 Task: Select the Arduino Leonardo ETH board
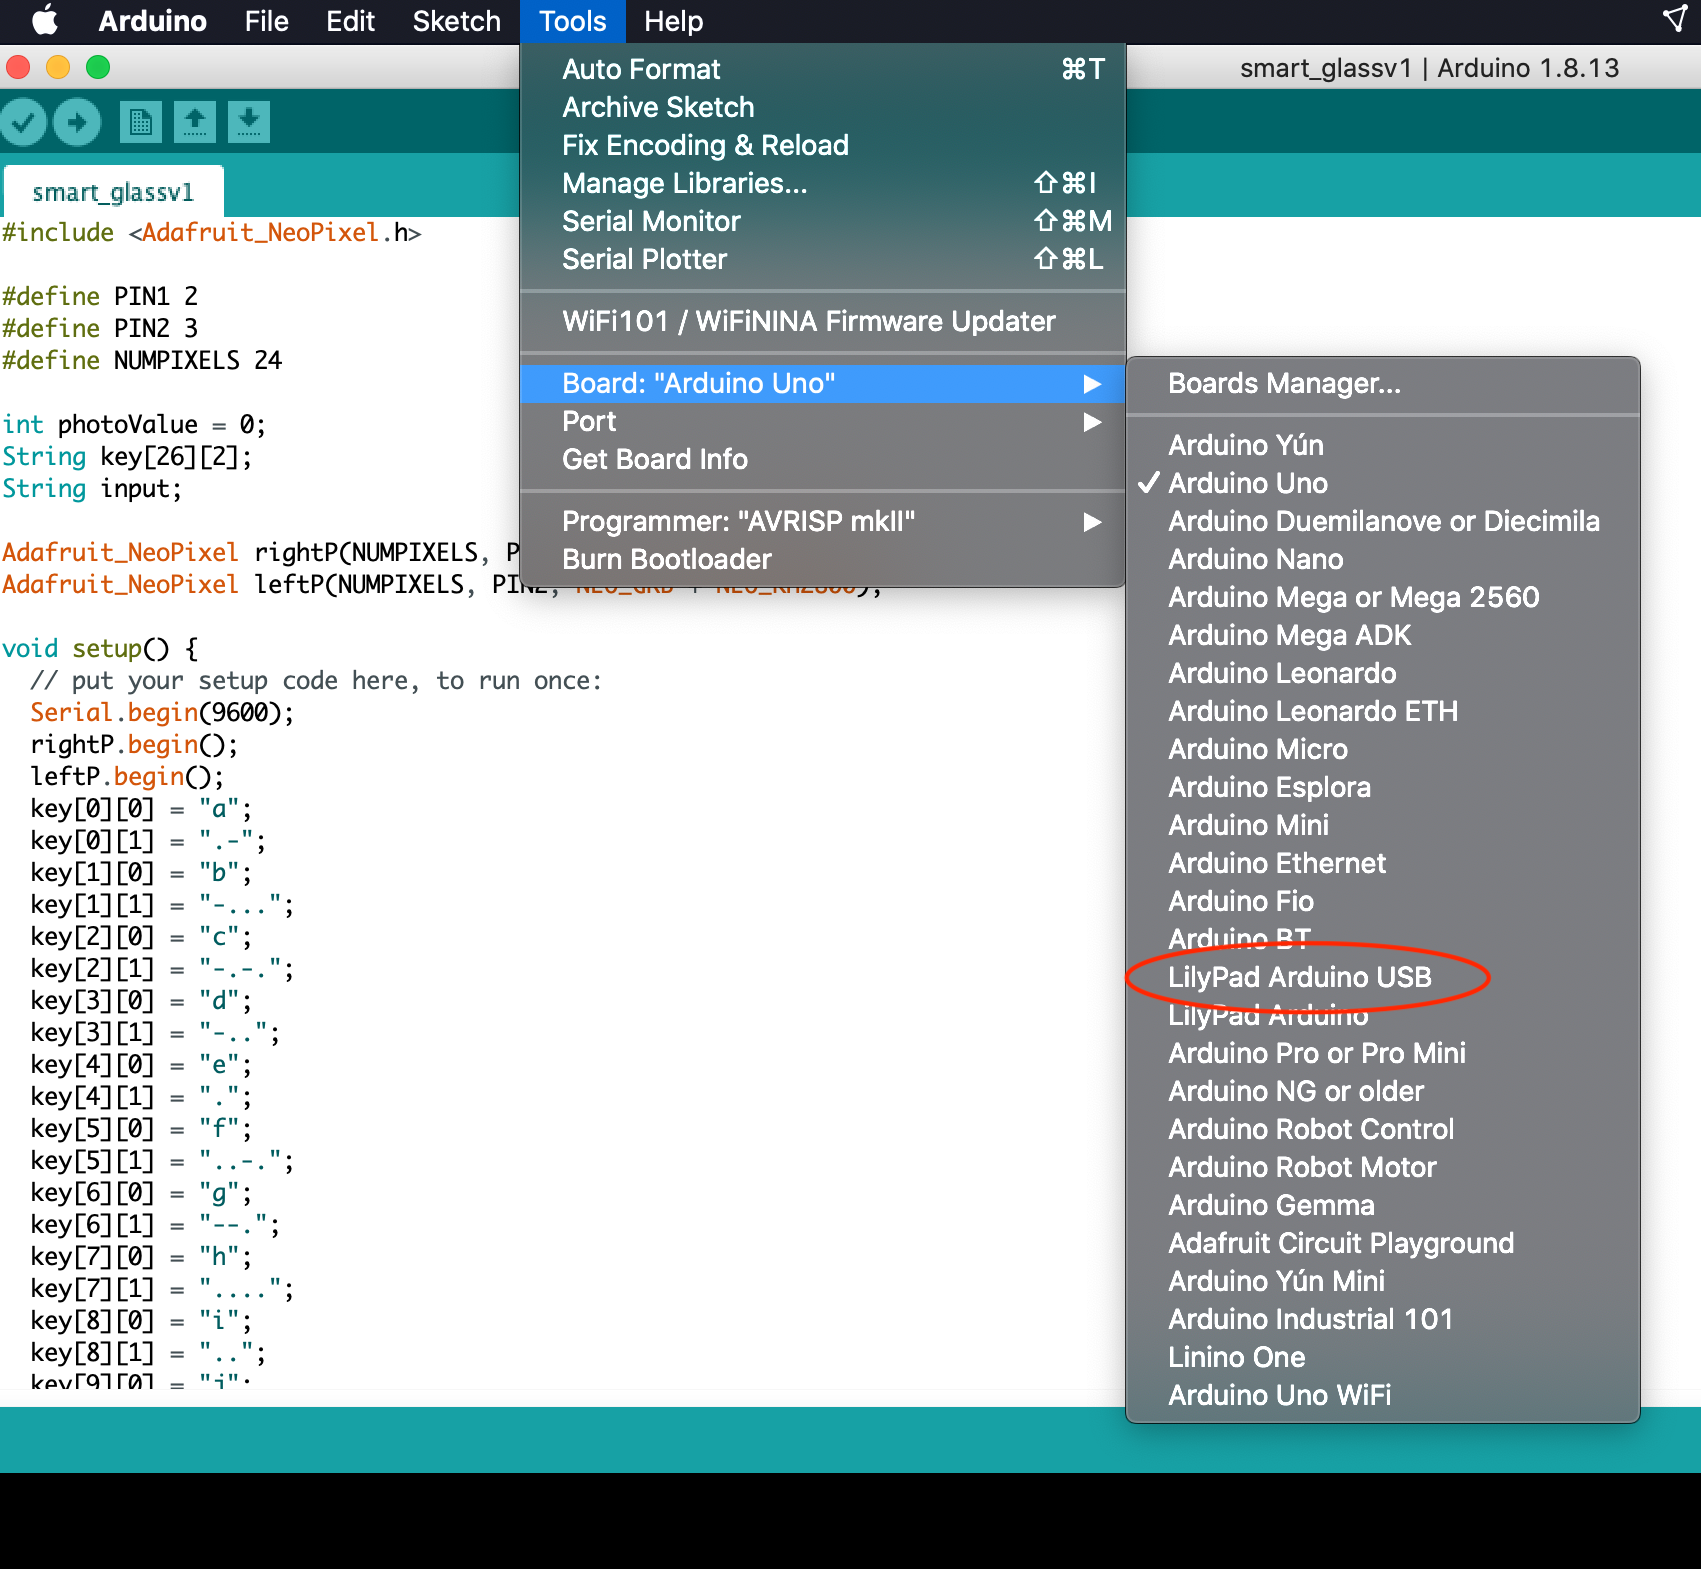(1383, 711)
